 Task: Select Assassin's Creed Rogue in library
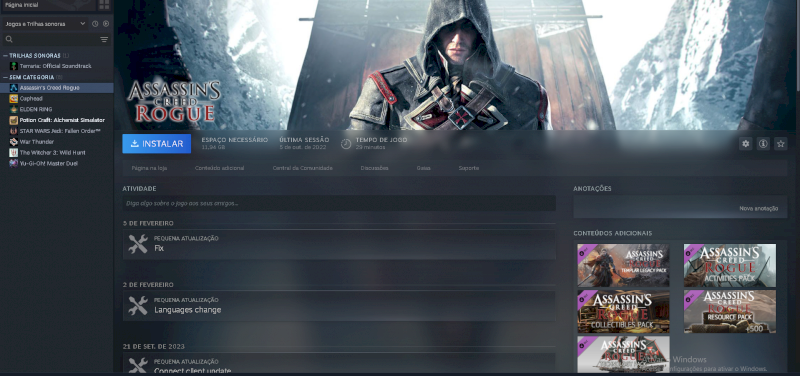click(57, 88)
